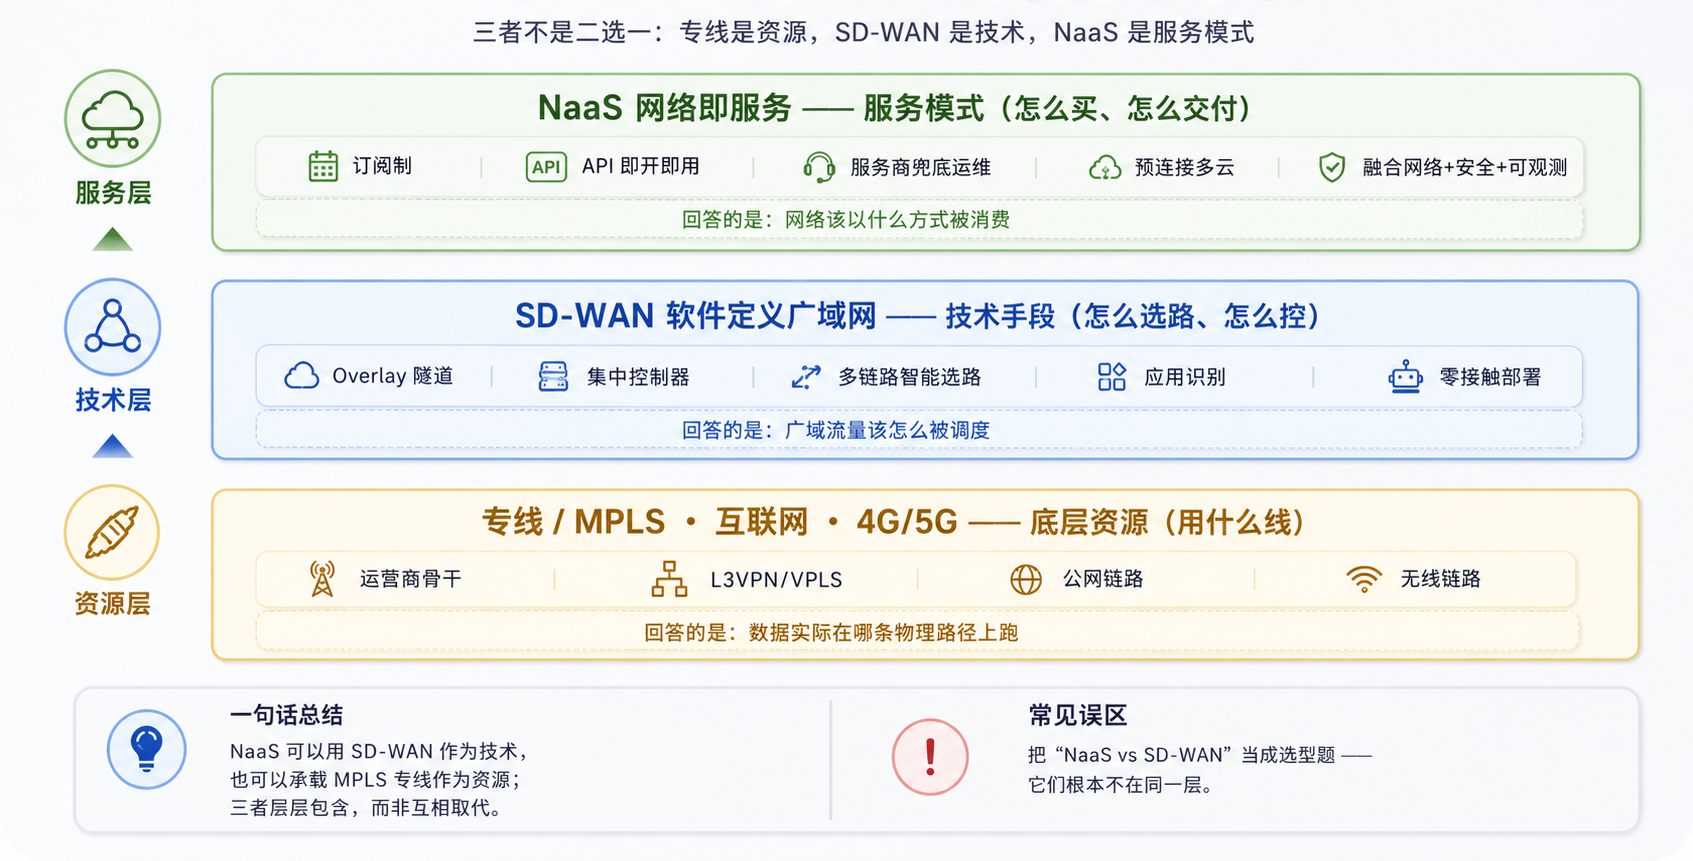Click the shield check icon beside 融合网络+安全+可观测

(x=1331, y=167)
